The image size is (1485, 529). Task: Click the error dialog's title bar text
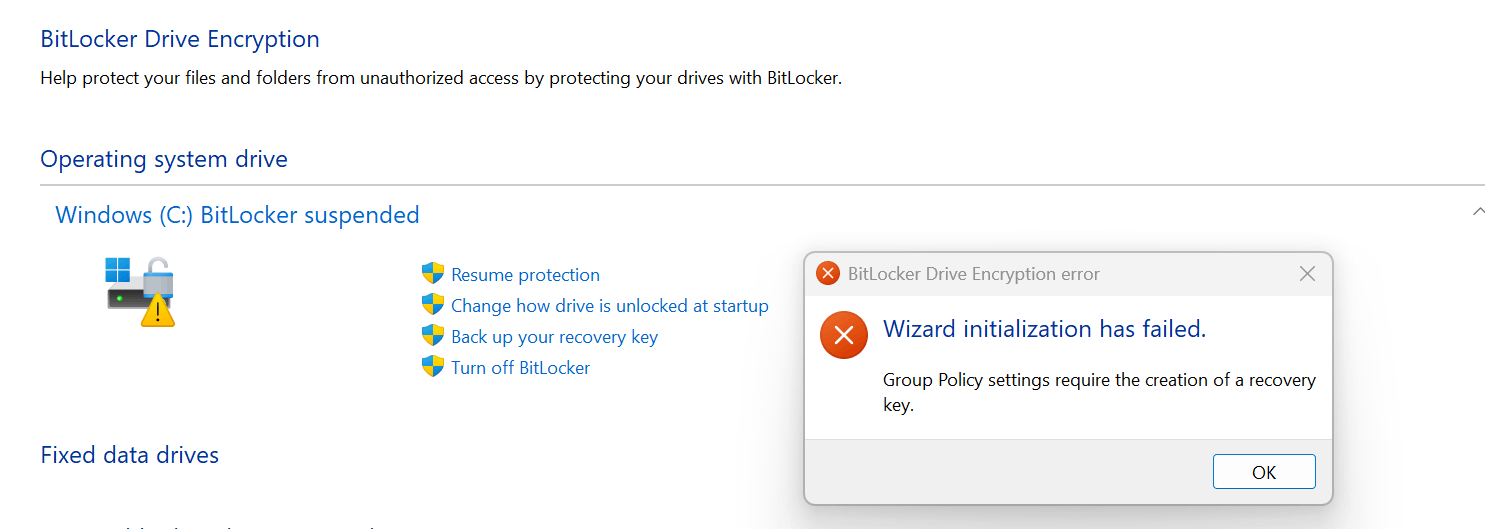pos(973,274)
